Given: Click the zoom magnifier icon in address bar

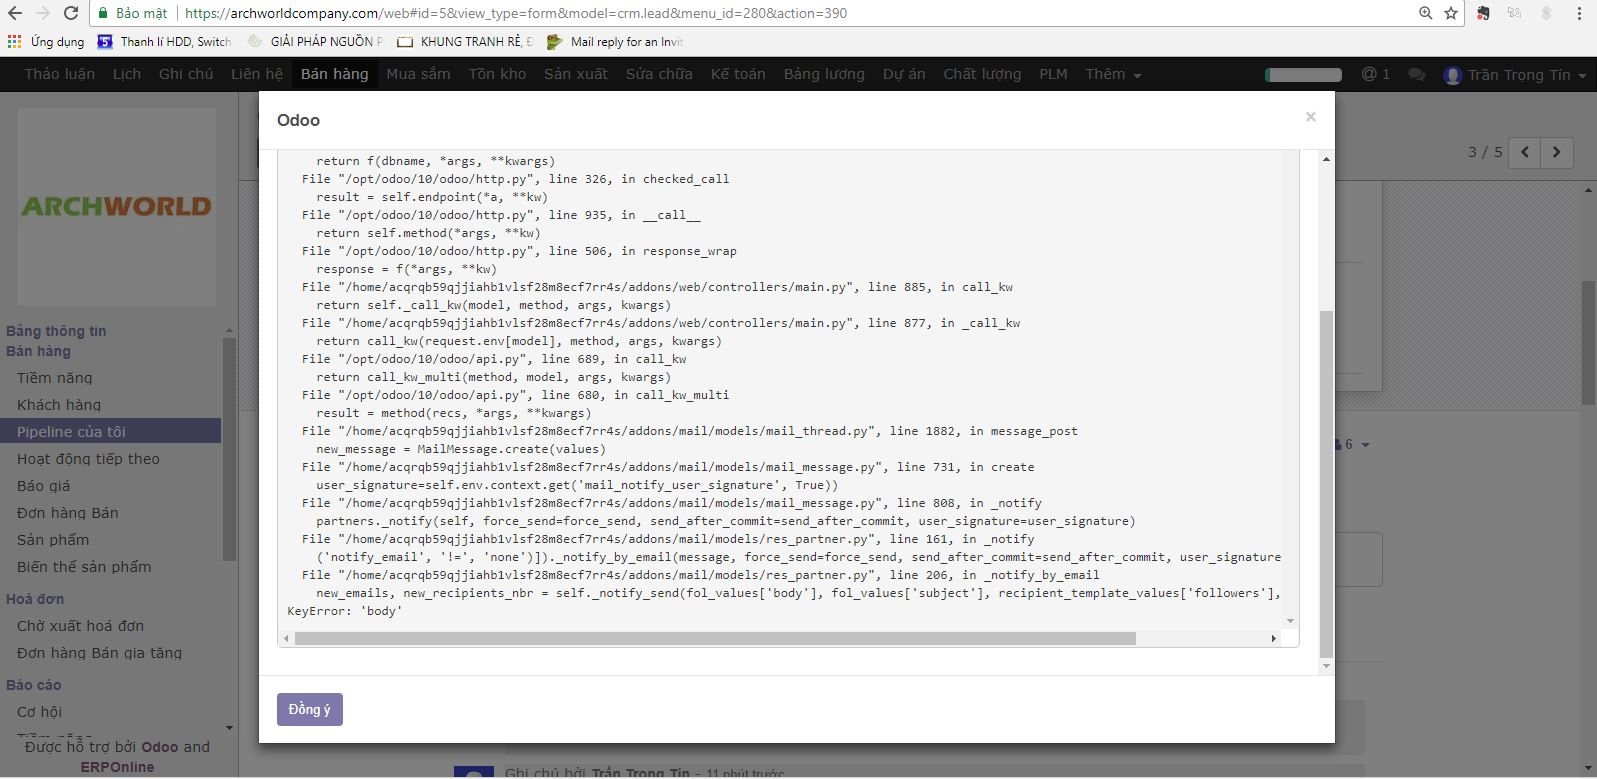Looking at the screenshot, I should 1425,13.
